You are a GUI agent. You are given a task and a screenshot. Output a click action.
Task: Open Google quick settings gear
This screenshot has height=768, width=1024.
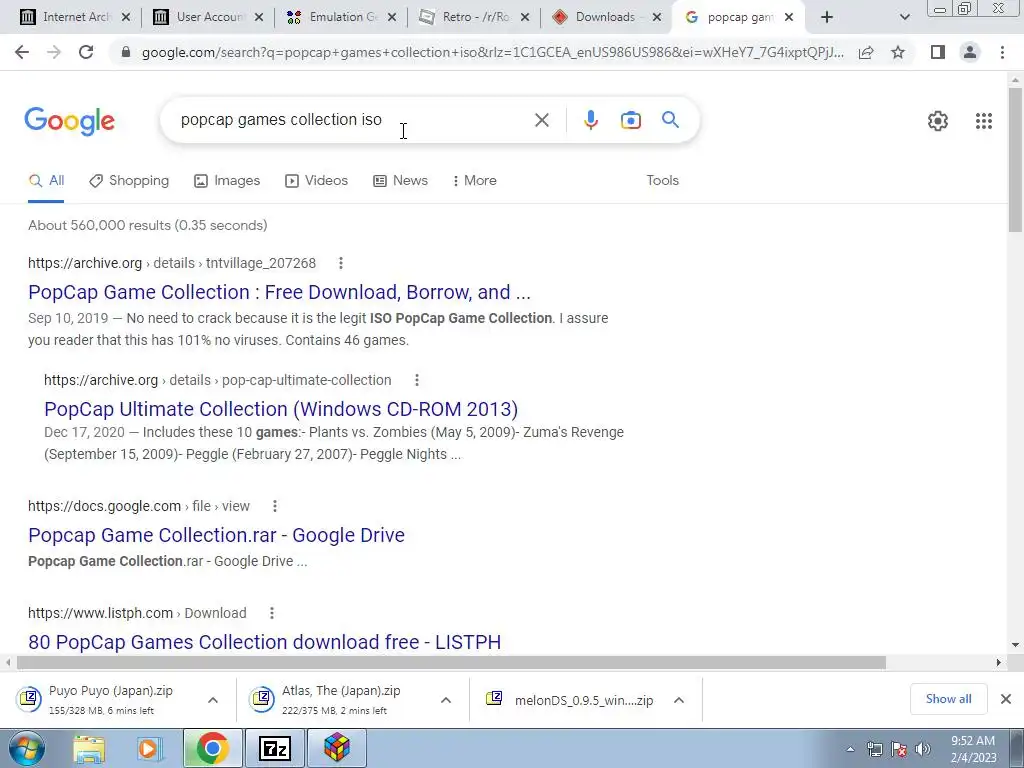tap(938, 121)
